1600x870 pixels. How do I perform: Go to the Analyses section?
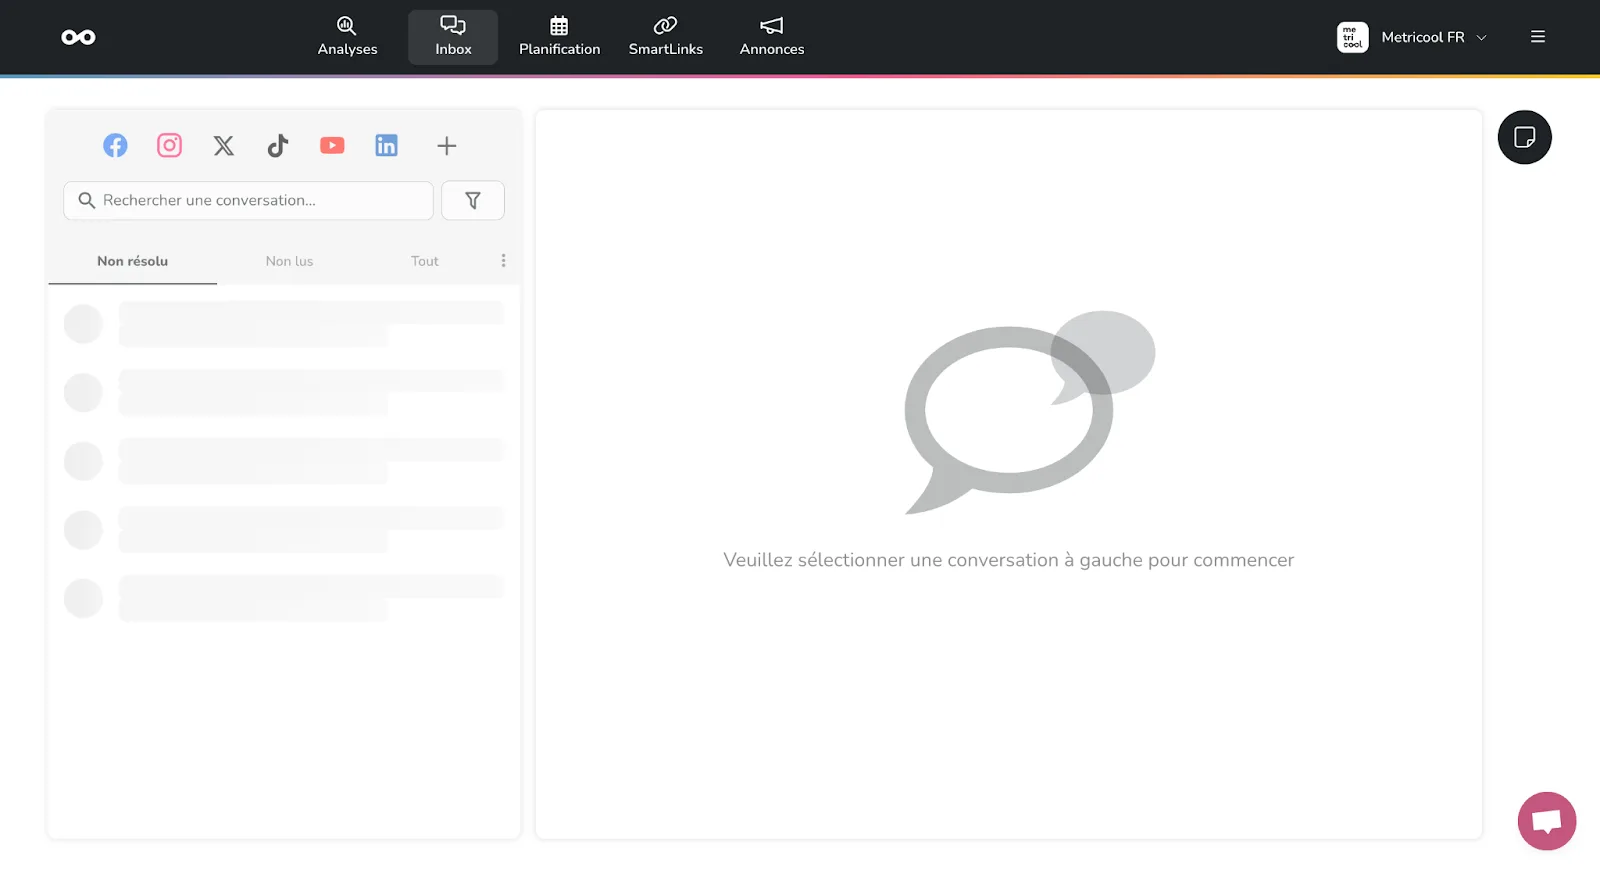point(347,37)
